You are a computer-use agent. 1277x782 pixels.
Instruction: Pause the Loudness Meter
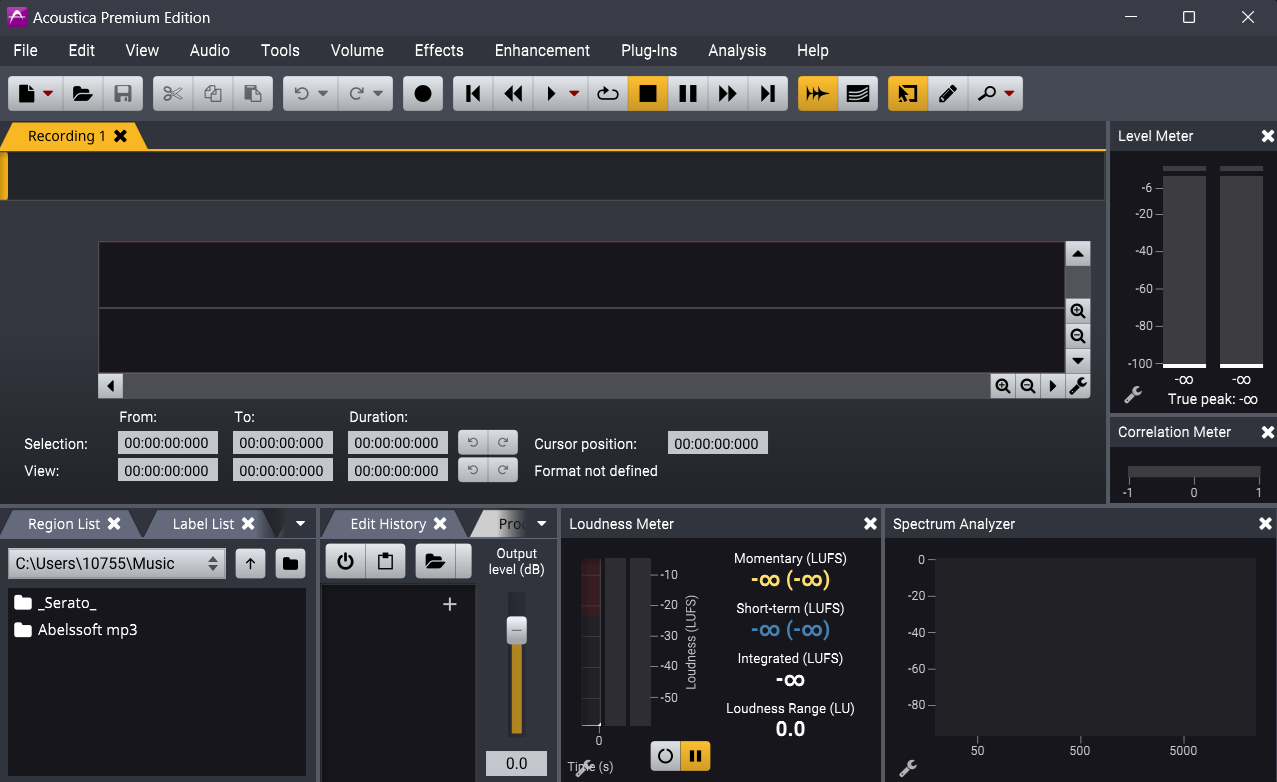(x=695, y=756)
